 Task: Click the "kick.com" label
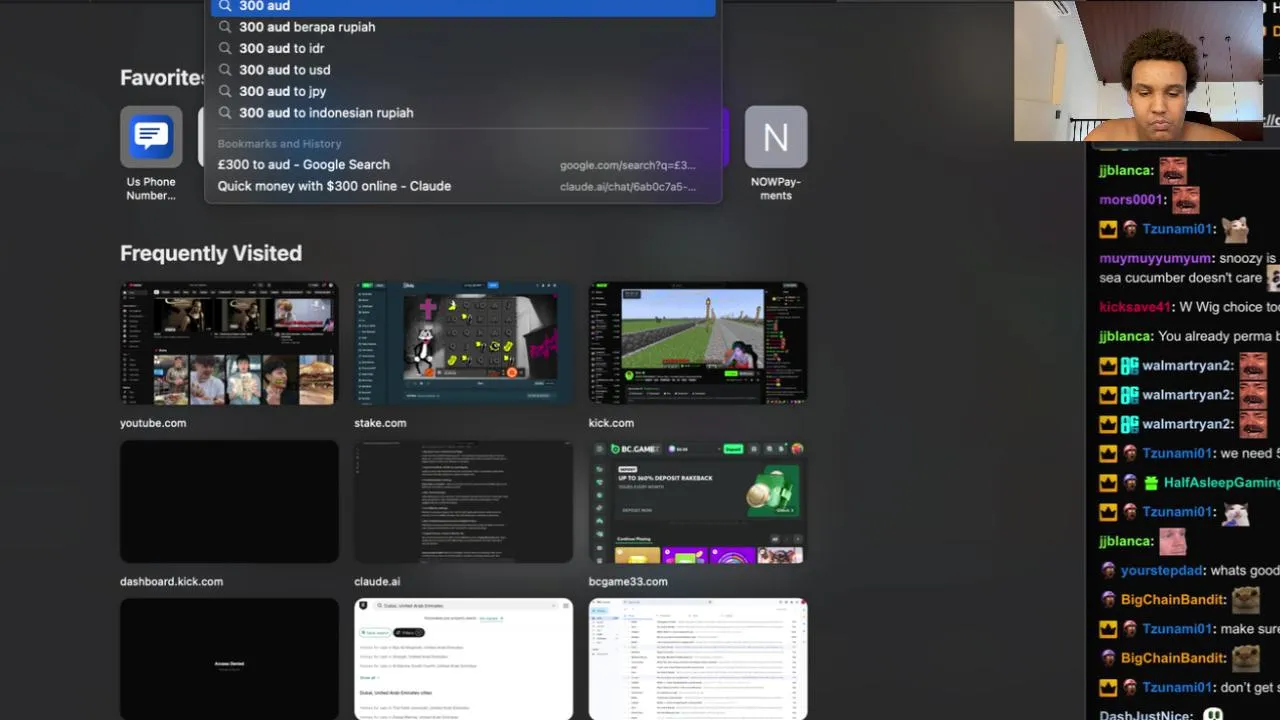coord(611,423)
